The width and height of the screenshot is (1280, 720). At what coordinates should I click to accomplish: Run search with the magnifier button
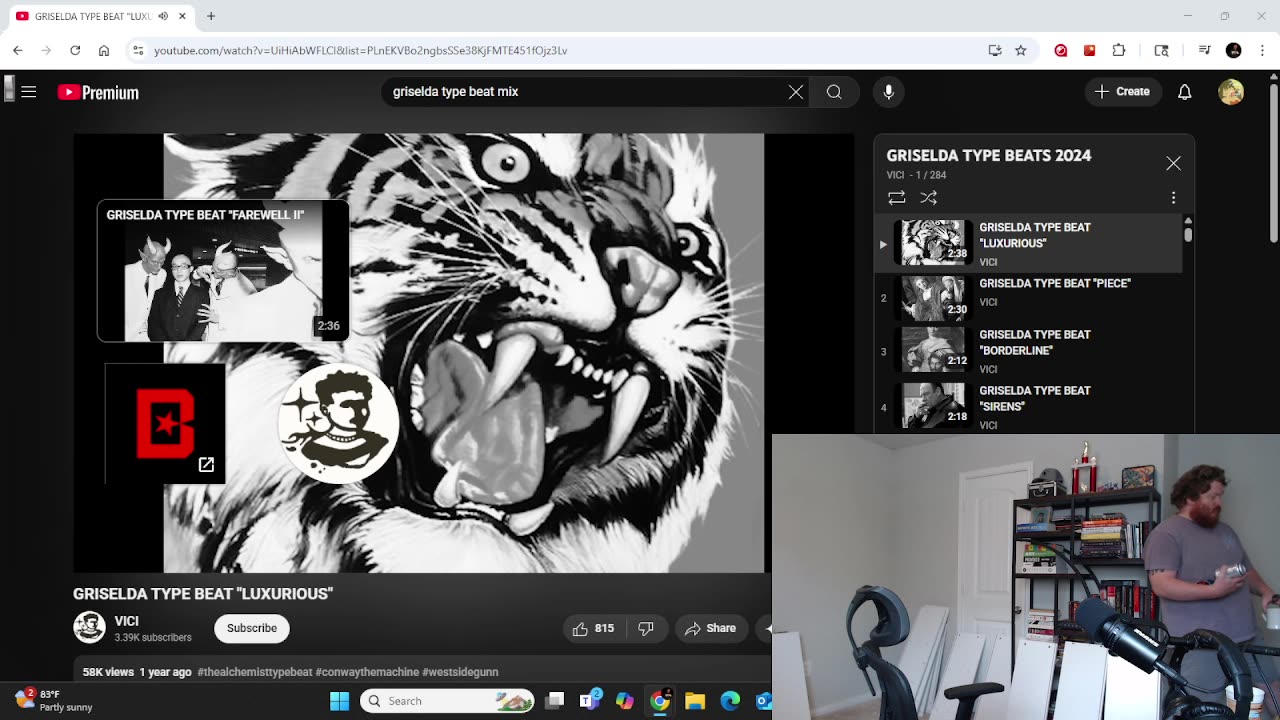(x=834, y=92)
